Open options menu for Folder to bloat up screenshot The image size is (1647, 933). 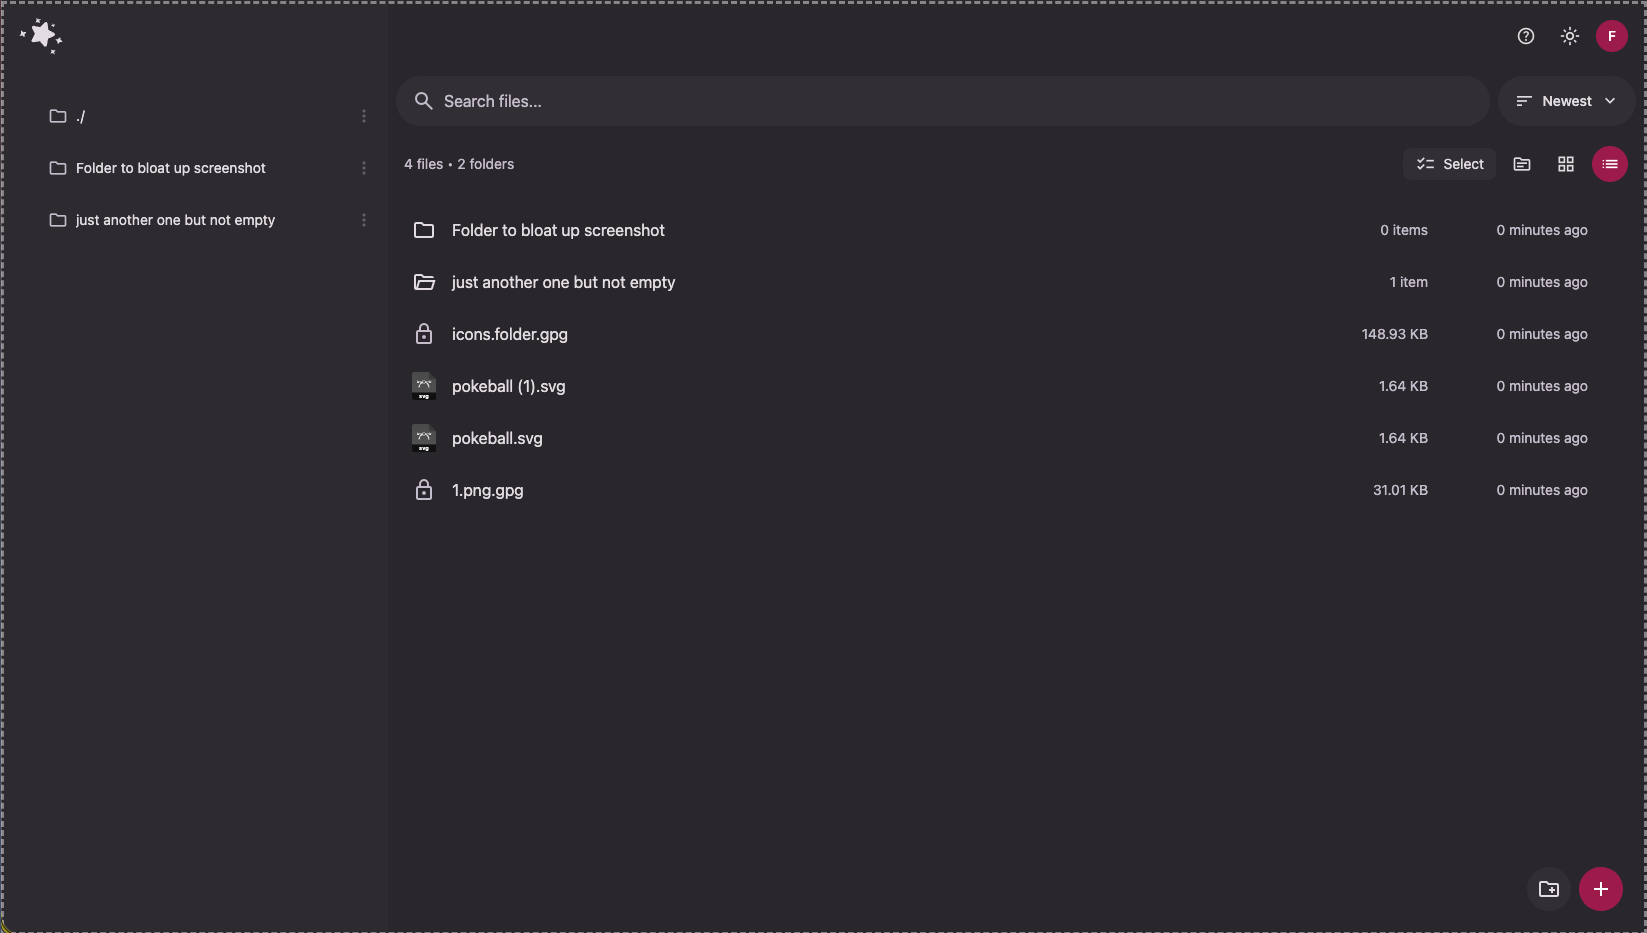coord(364,168)
